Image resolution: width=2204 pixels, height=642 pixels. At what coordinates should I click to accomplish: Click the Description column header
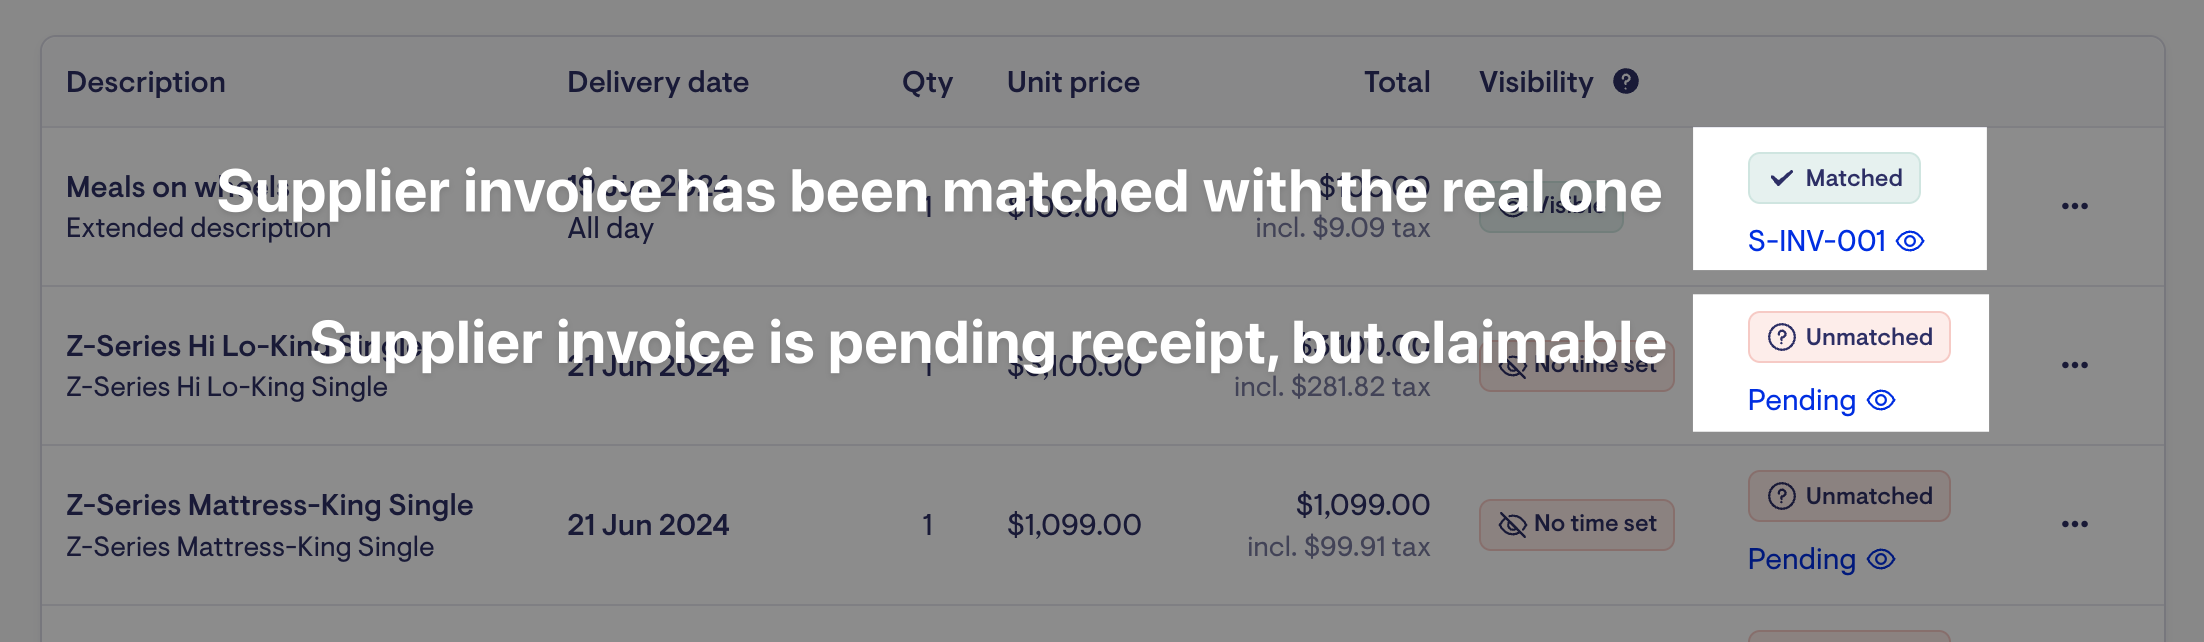click(x=146, y=82)
